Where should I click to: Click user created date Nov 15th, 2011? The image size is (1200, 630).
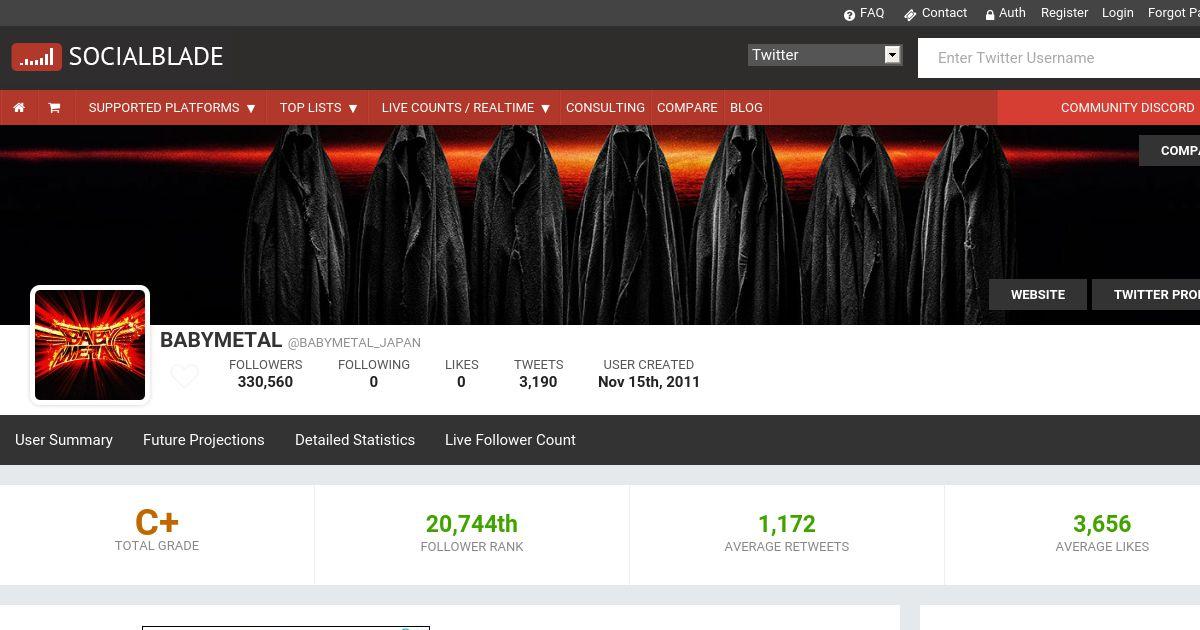pos(649,382)
